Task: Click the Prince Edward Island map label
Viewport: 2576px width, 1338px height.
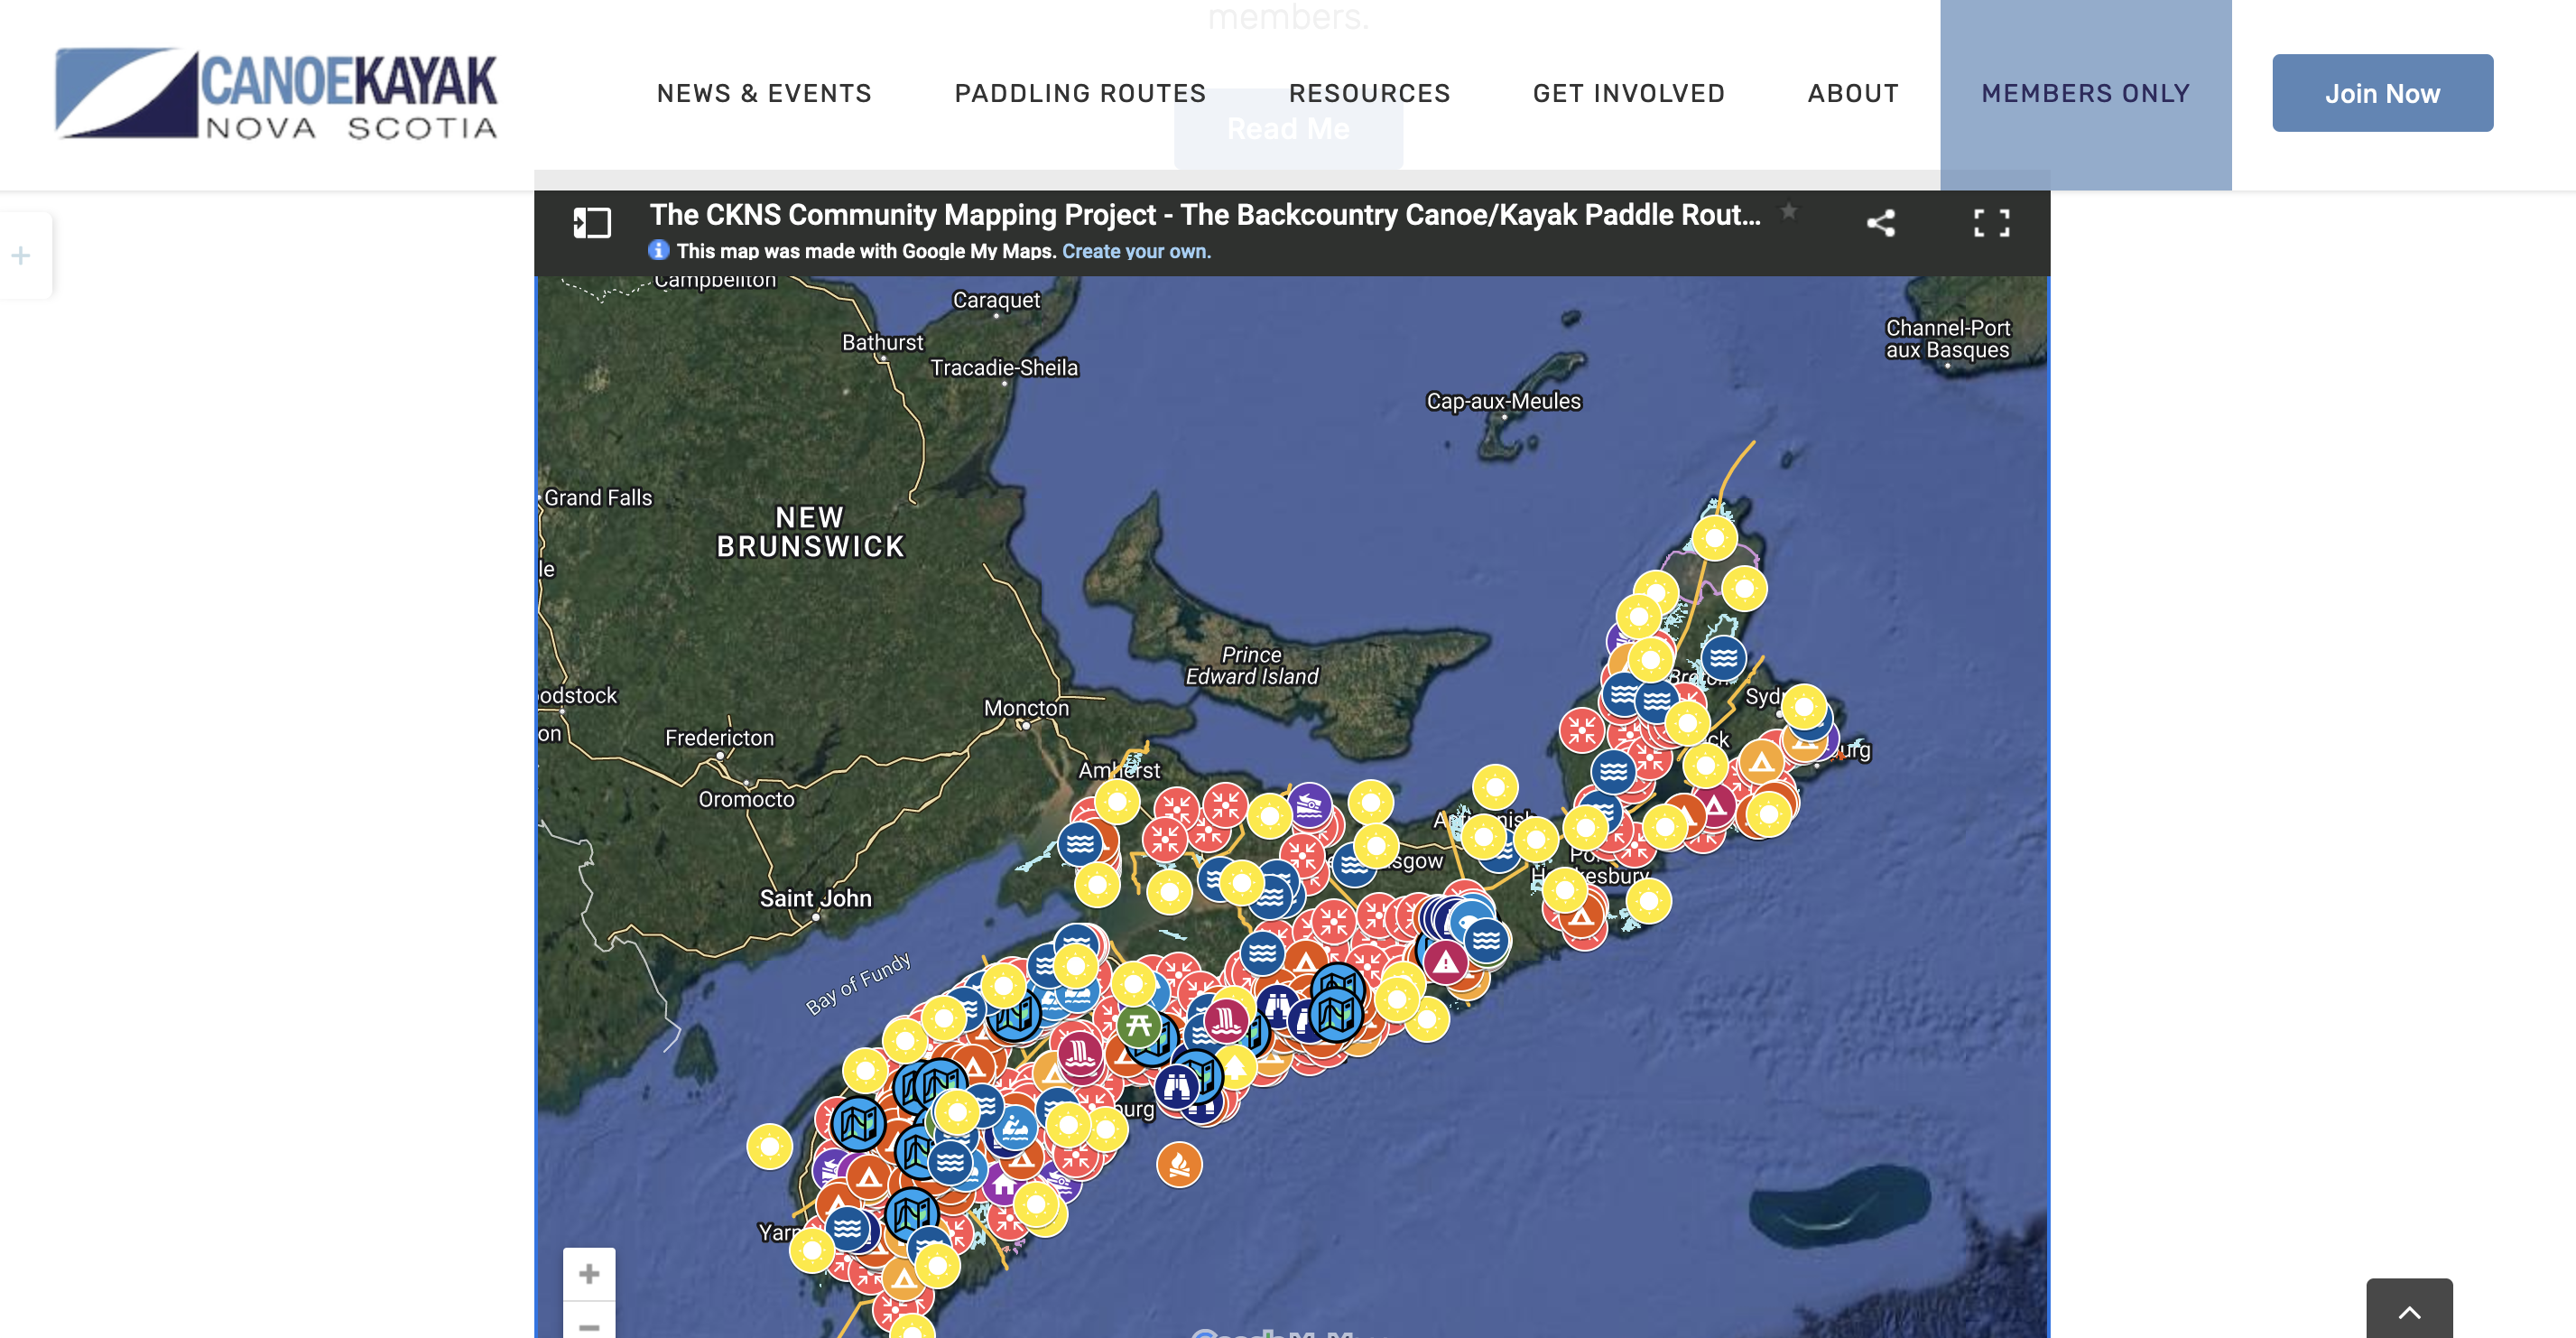Action: pyautogui.click(x=1252, y=665)
